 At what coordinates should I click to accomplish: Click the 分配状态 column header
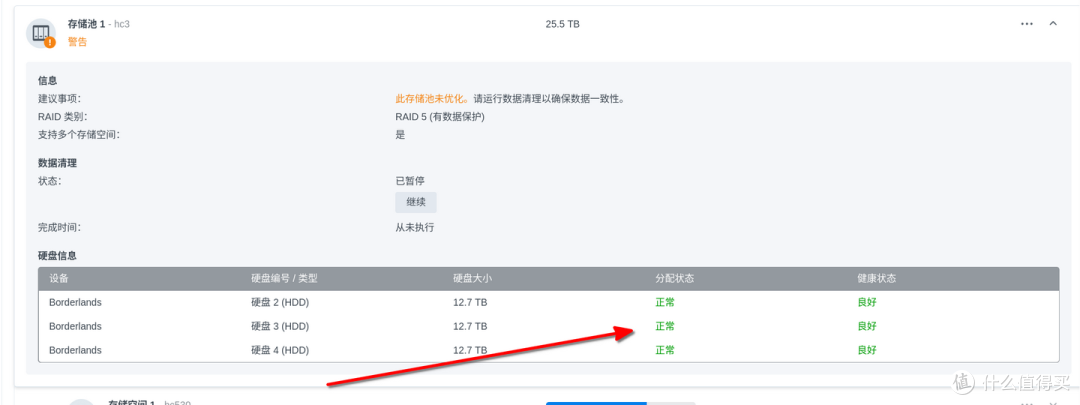point(674,279)
